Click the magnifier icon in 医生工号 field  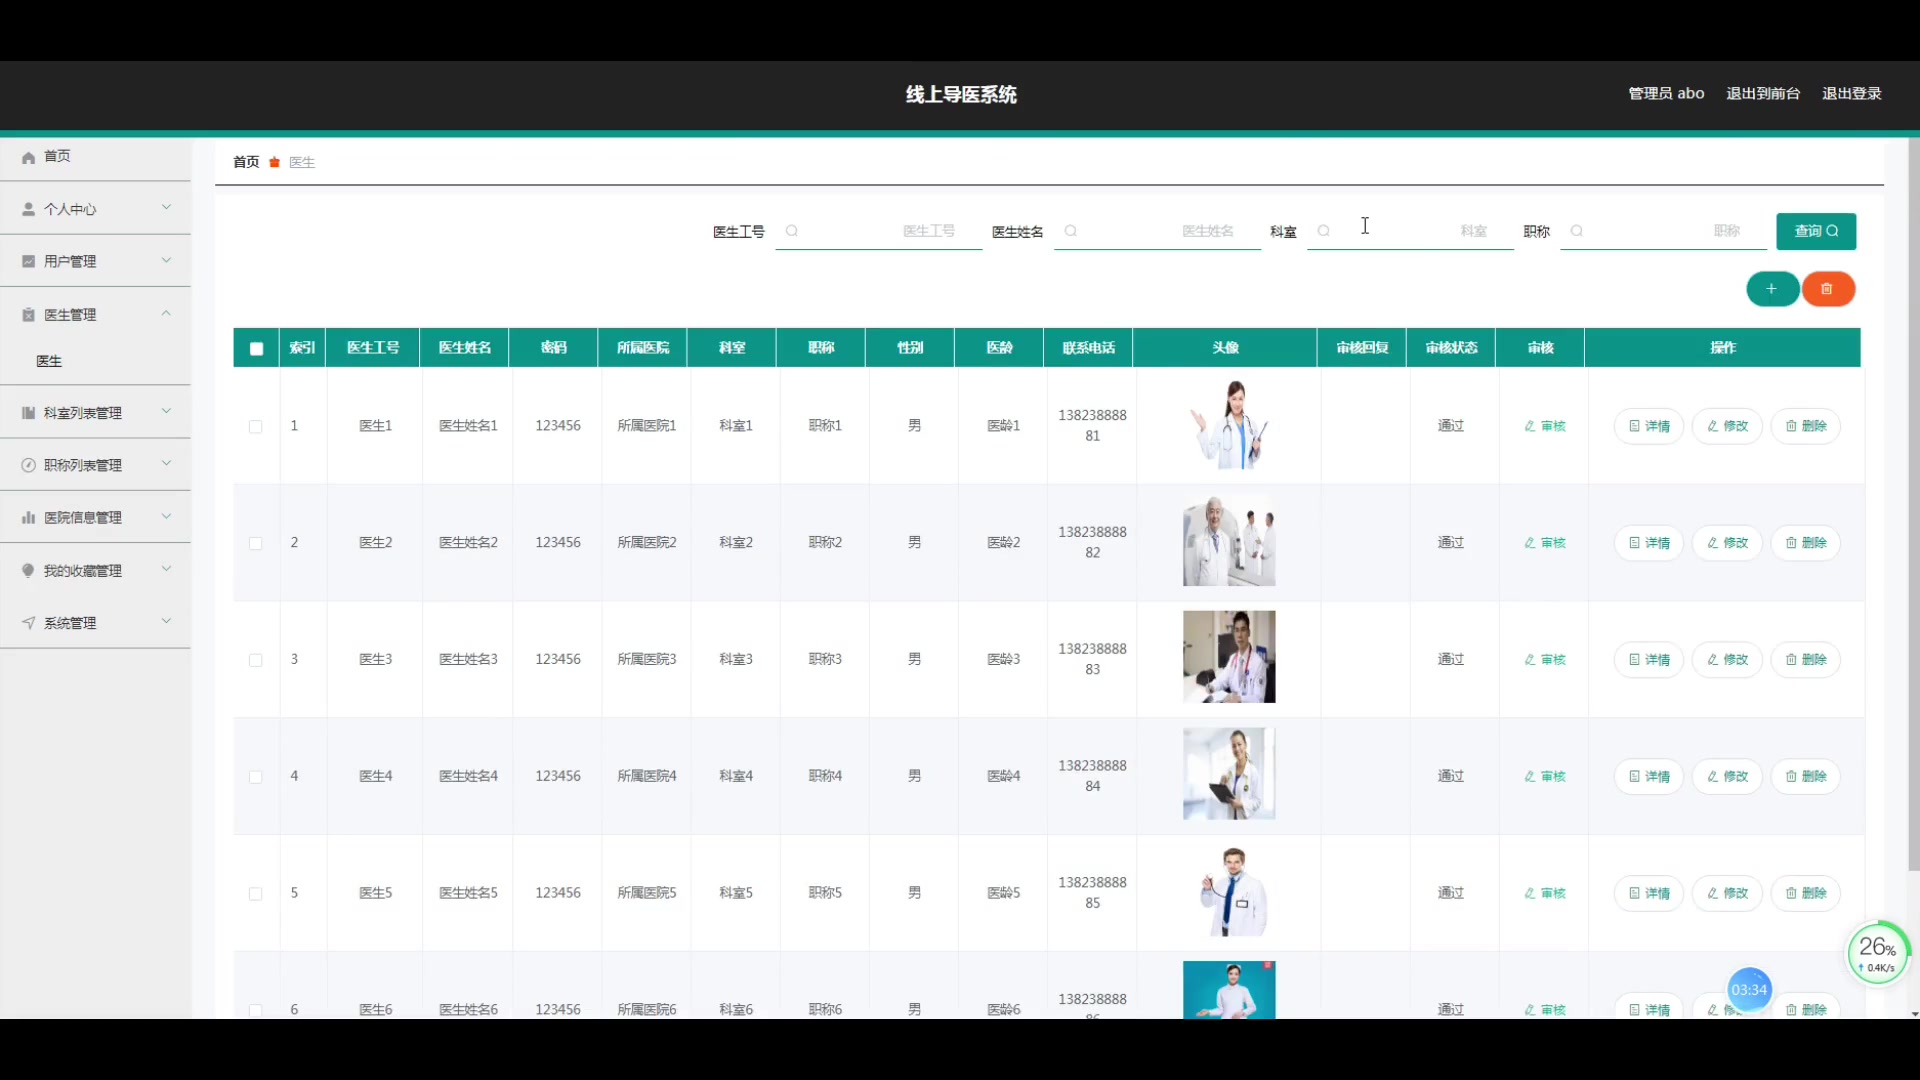pos(792,231)
